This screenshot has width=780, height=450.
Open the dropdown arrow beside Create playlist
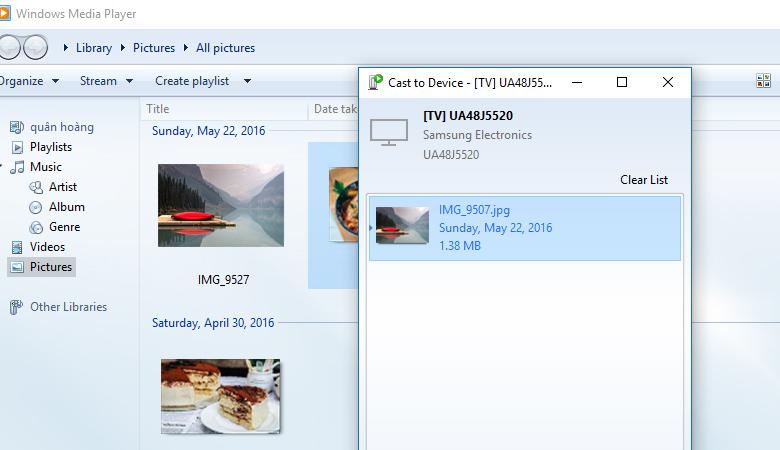(247, 81)
